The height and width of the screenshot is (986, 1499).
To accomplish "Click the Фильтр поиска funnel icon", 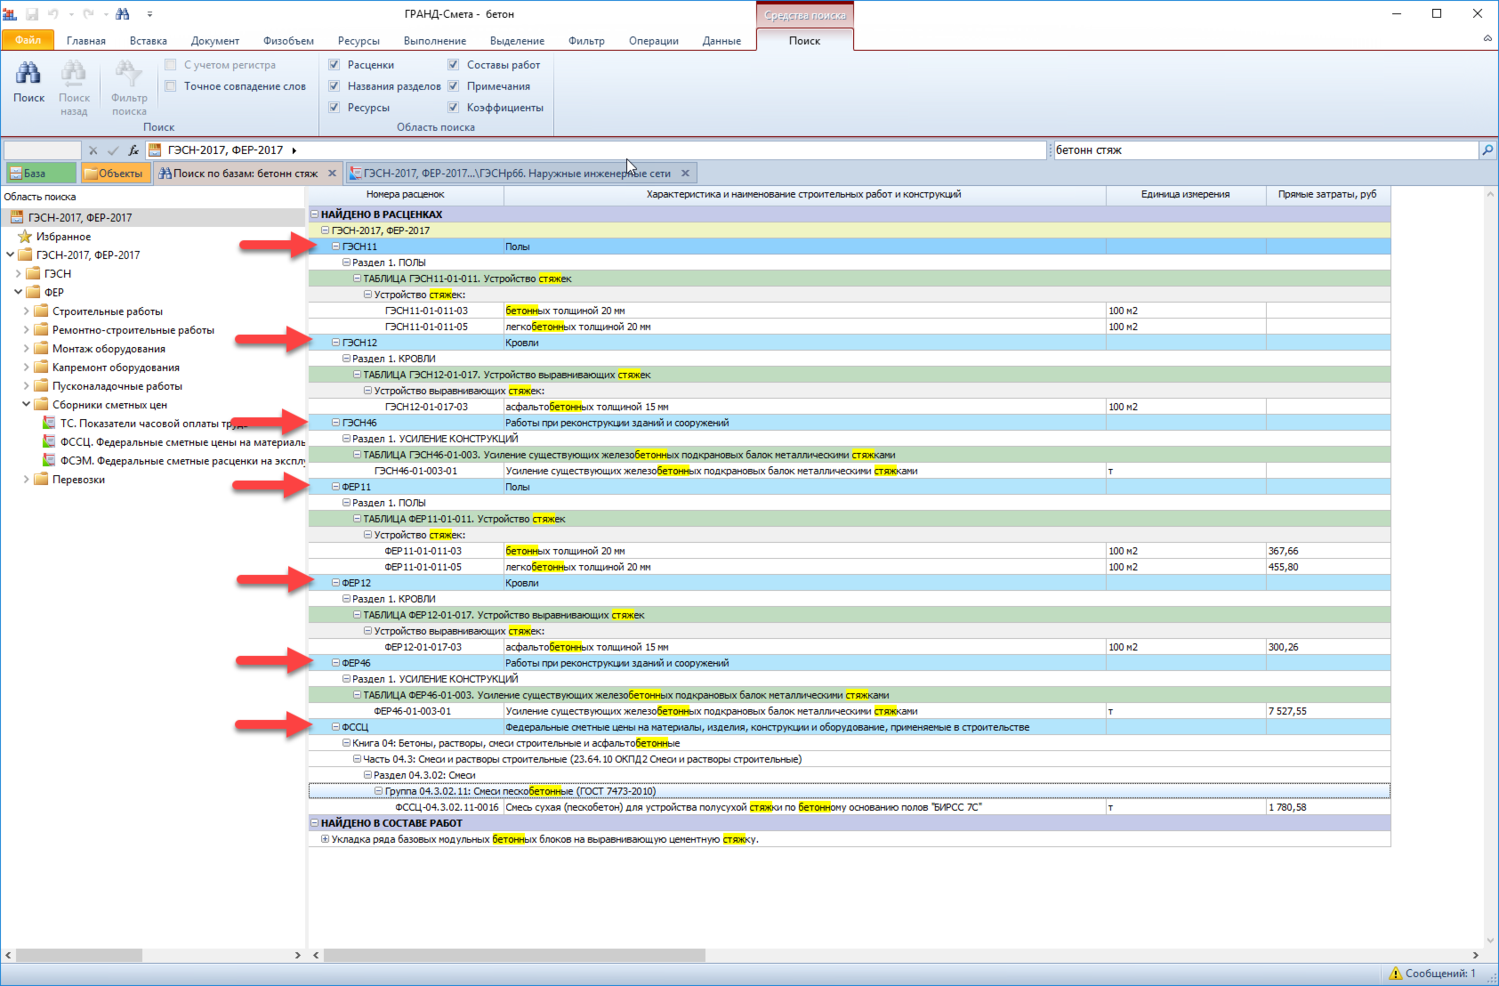I will pyautogui.click(x=128, y=74).
